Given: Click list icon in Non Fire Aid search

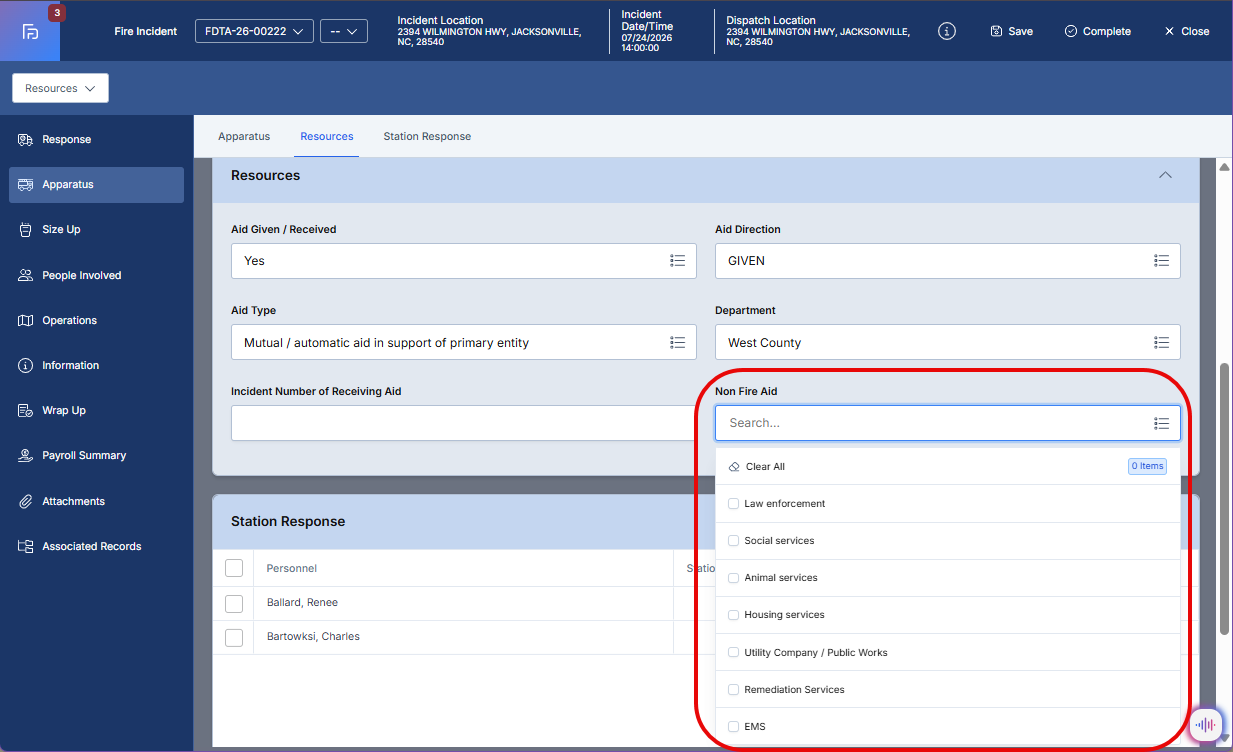Looking at the screenshot, I should (x=1162, y=423).
